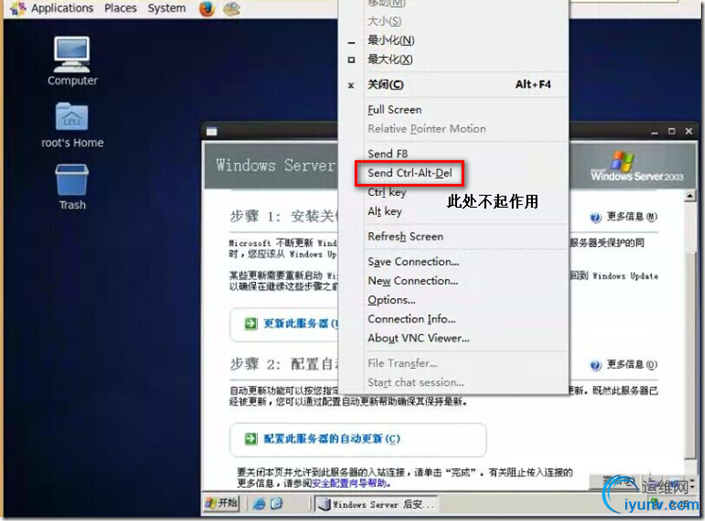
Task: Maximize the VNC viewer window
Action: pos(672,131)
